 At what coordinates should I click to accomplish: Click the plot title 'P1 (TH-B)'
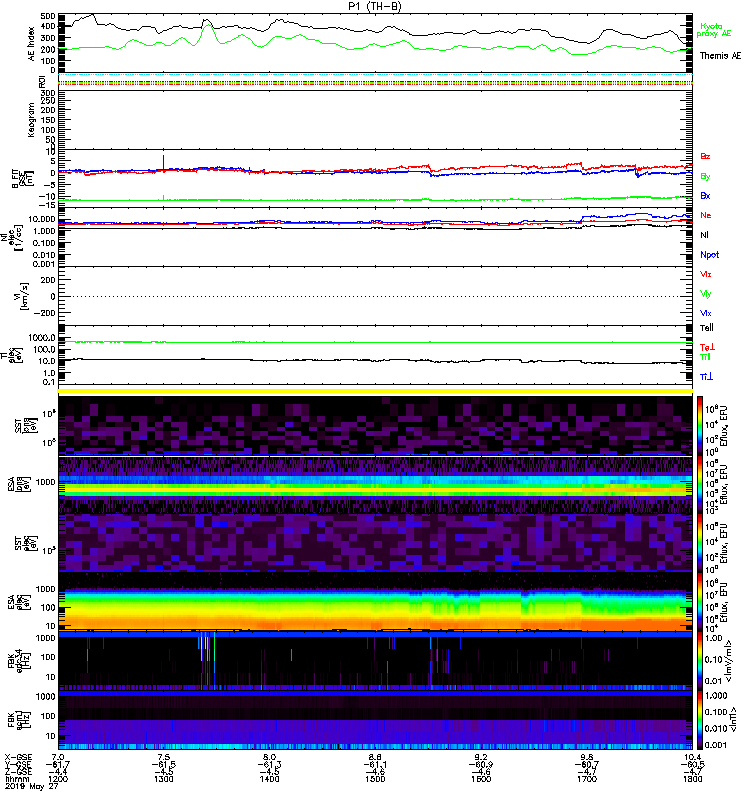(374, 6)
